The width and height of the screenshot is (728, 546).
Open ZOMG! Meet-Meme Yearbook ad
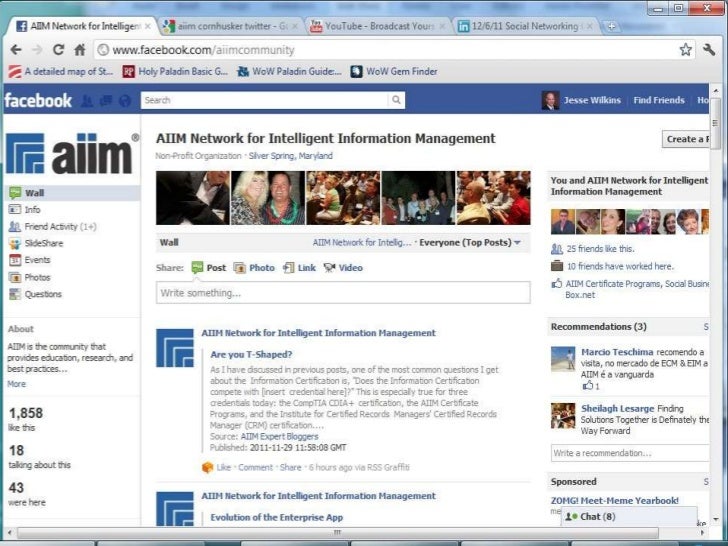pyautogui.click(x=614, y=500)
